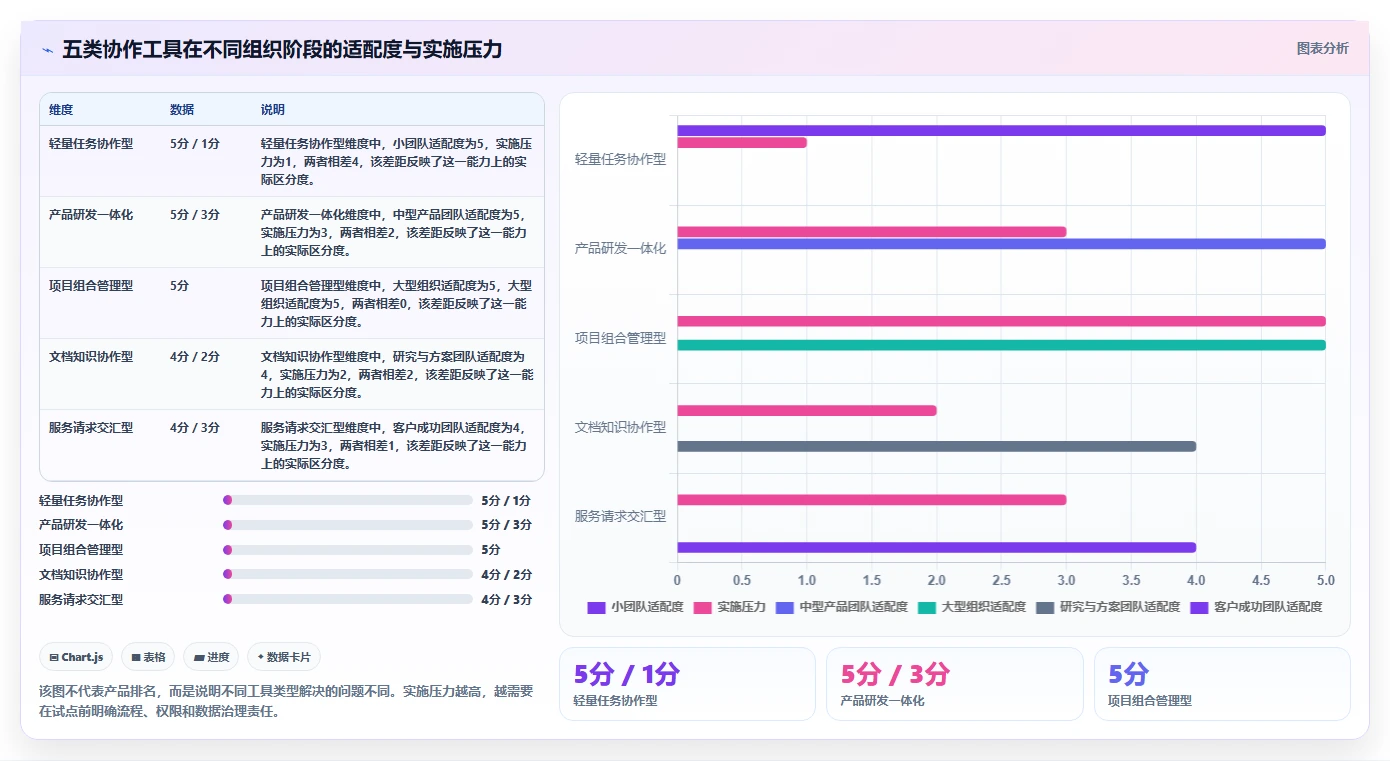Click the pink 实施压力 bar for 轻量任务协作型
This screenshot has width=1390, height=761.
[x=742, y=142]
